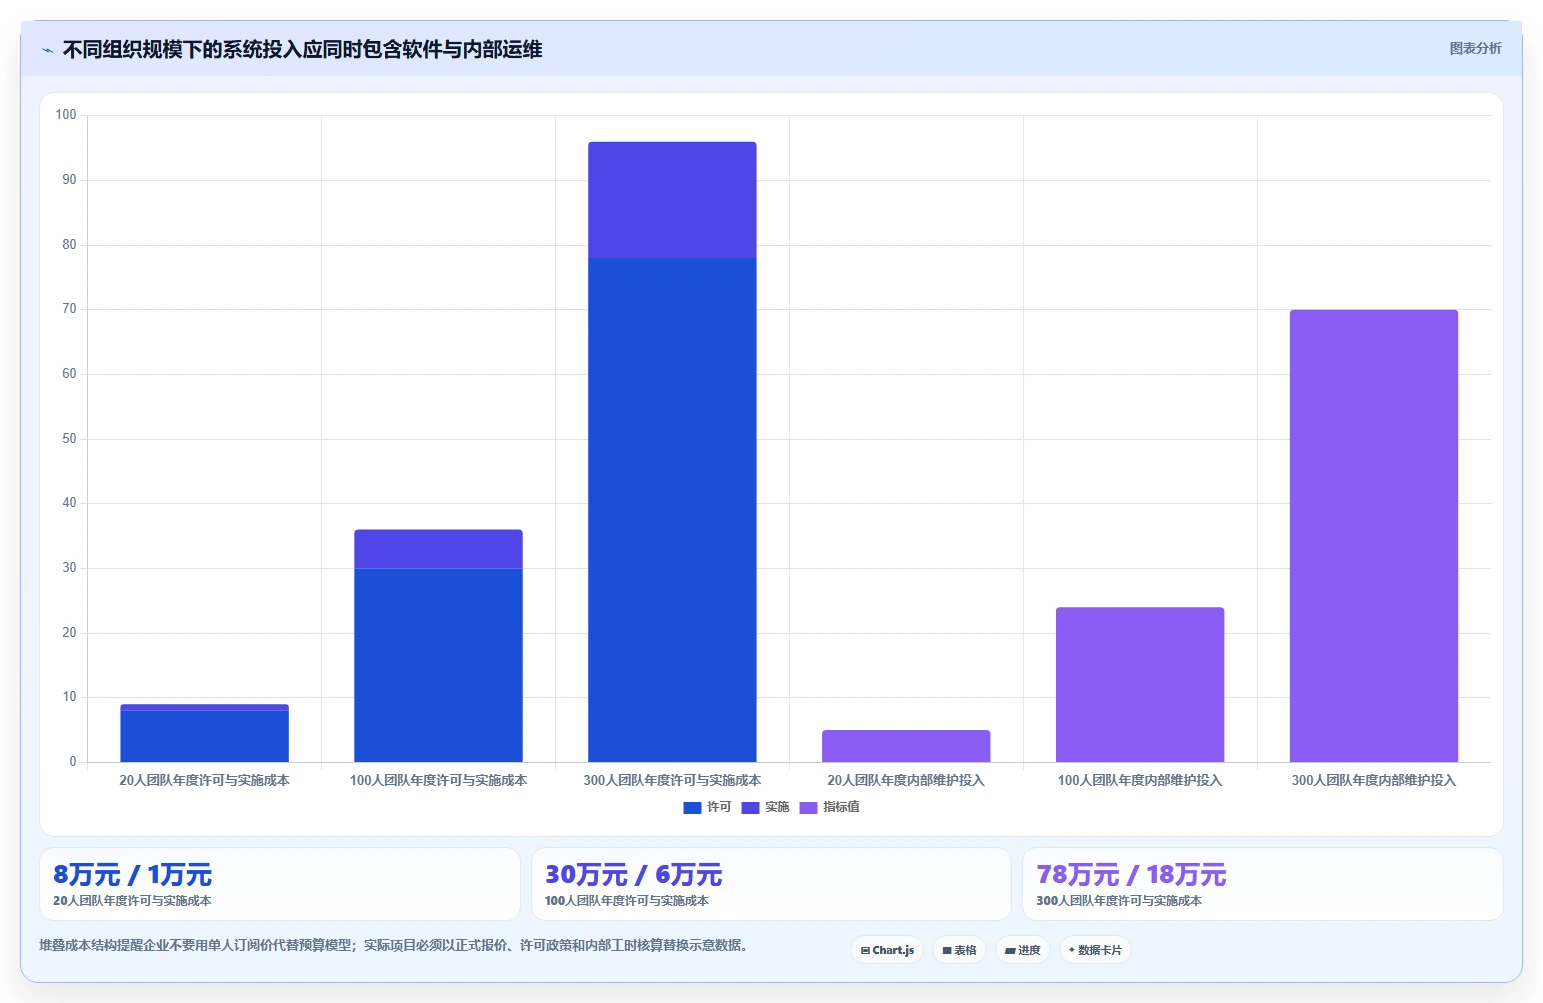Click the y-axis value 100
This screenshot has width=1543, height=1003.
tap(66, 115)
